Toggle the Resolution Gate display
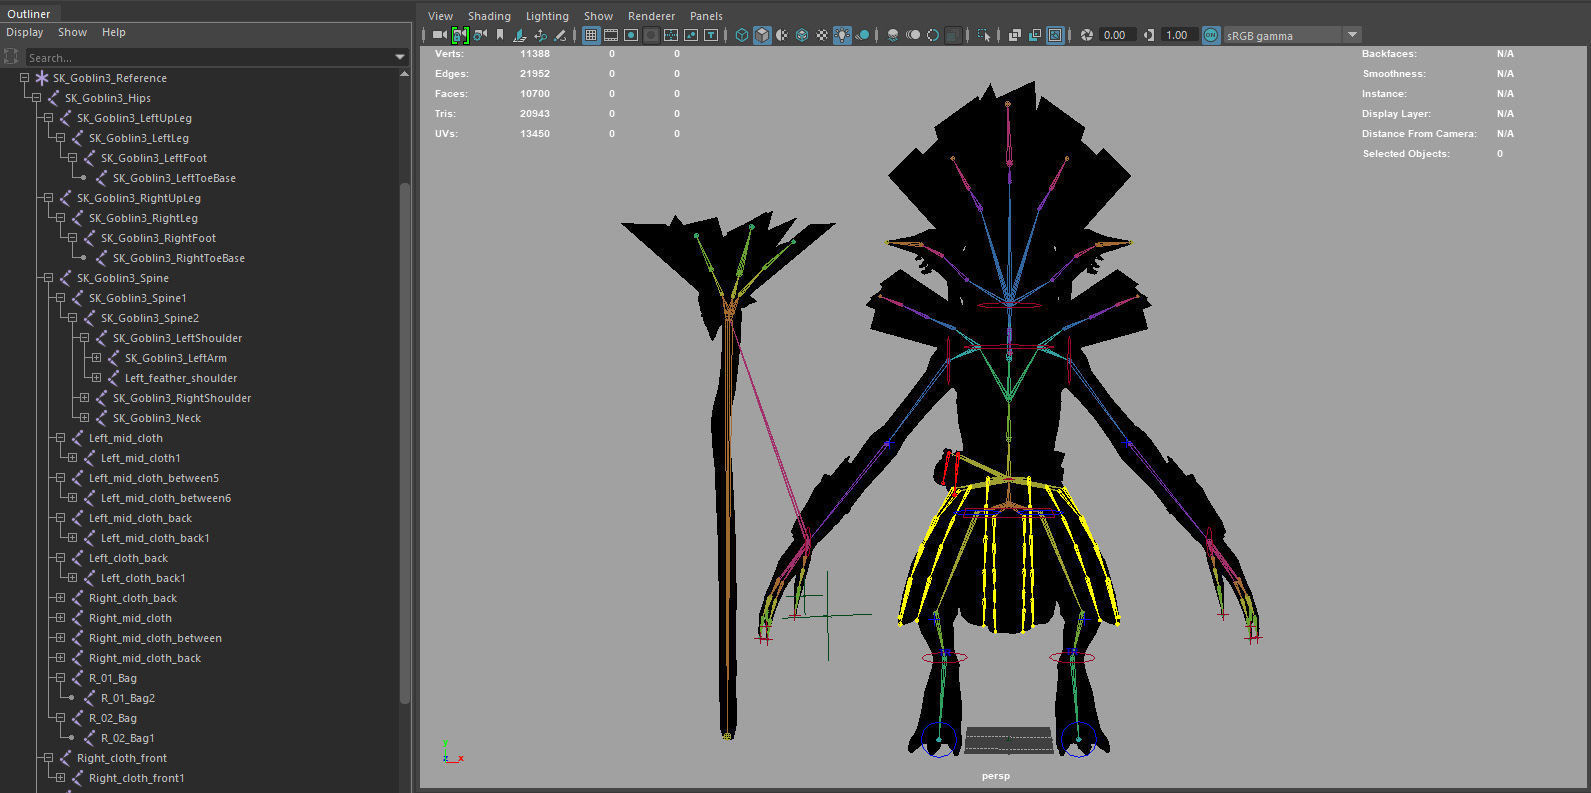The height and width of the screenshot is (793, 1591). 631,35
